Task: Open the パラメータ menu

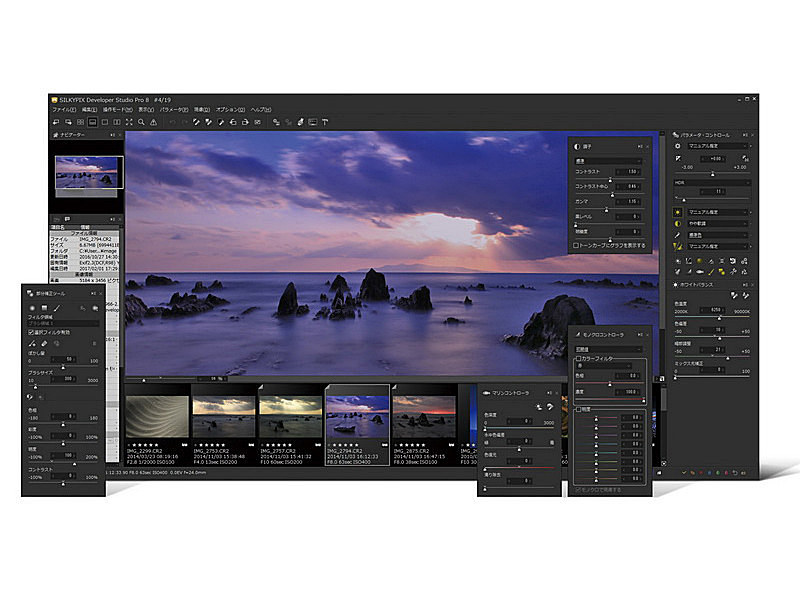Action: 173,110
